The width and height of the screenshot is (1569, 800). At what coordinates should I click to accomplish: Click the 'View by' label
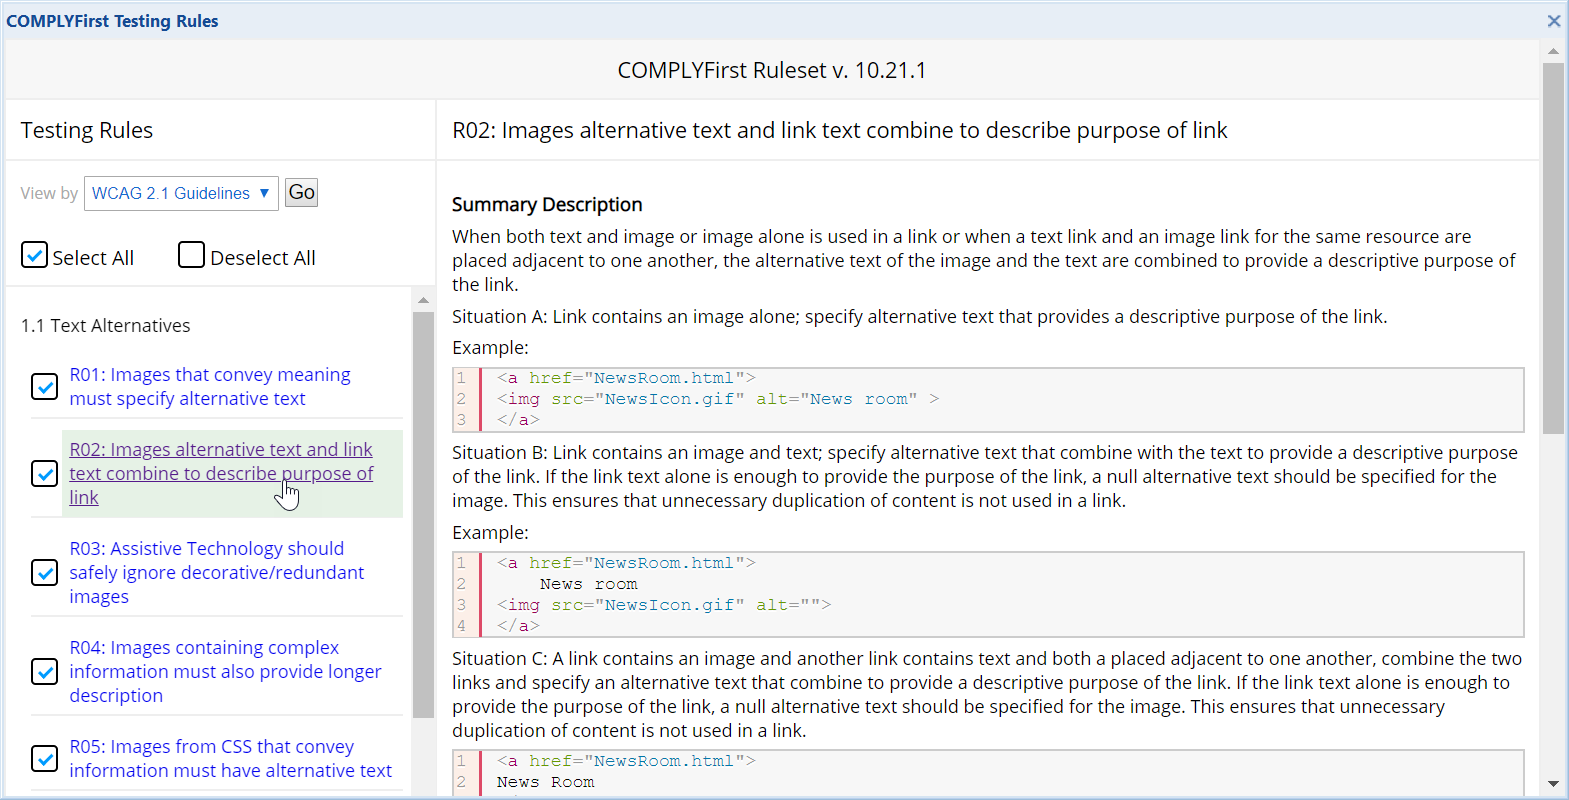(x=49, y=193)
